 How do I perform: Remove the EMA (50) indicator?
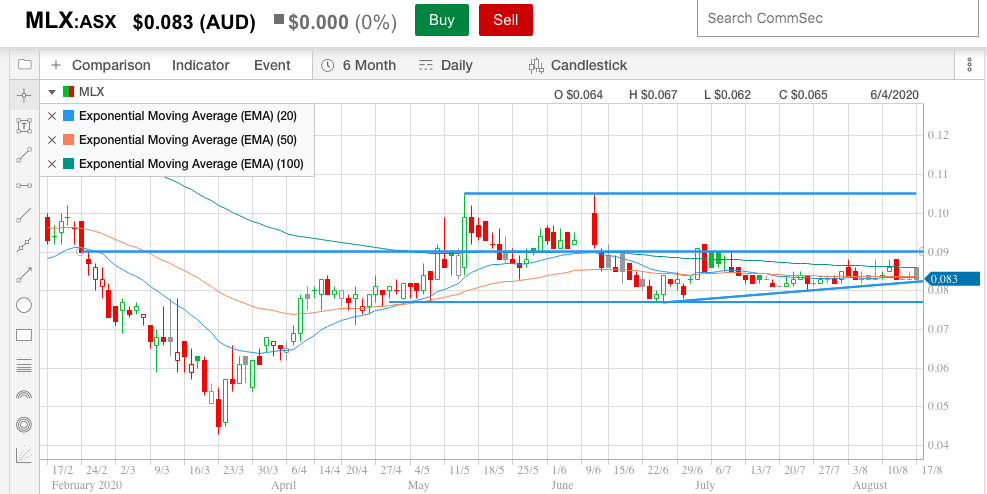(x=52, y=140)
